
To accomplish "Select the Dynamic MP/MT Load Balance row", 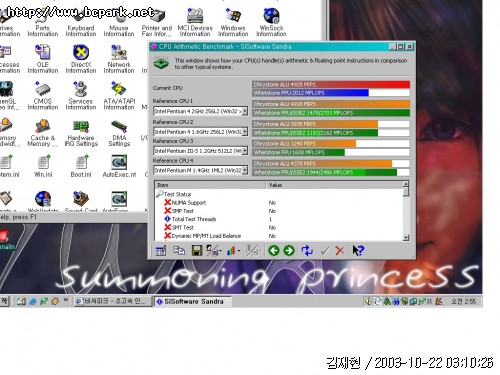I will (279, 236).
